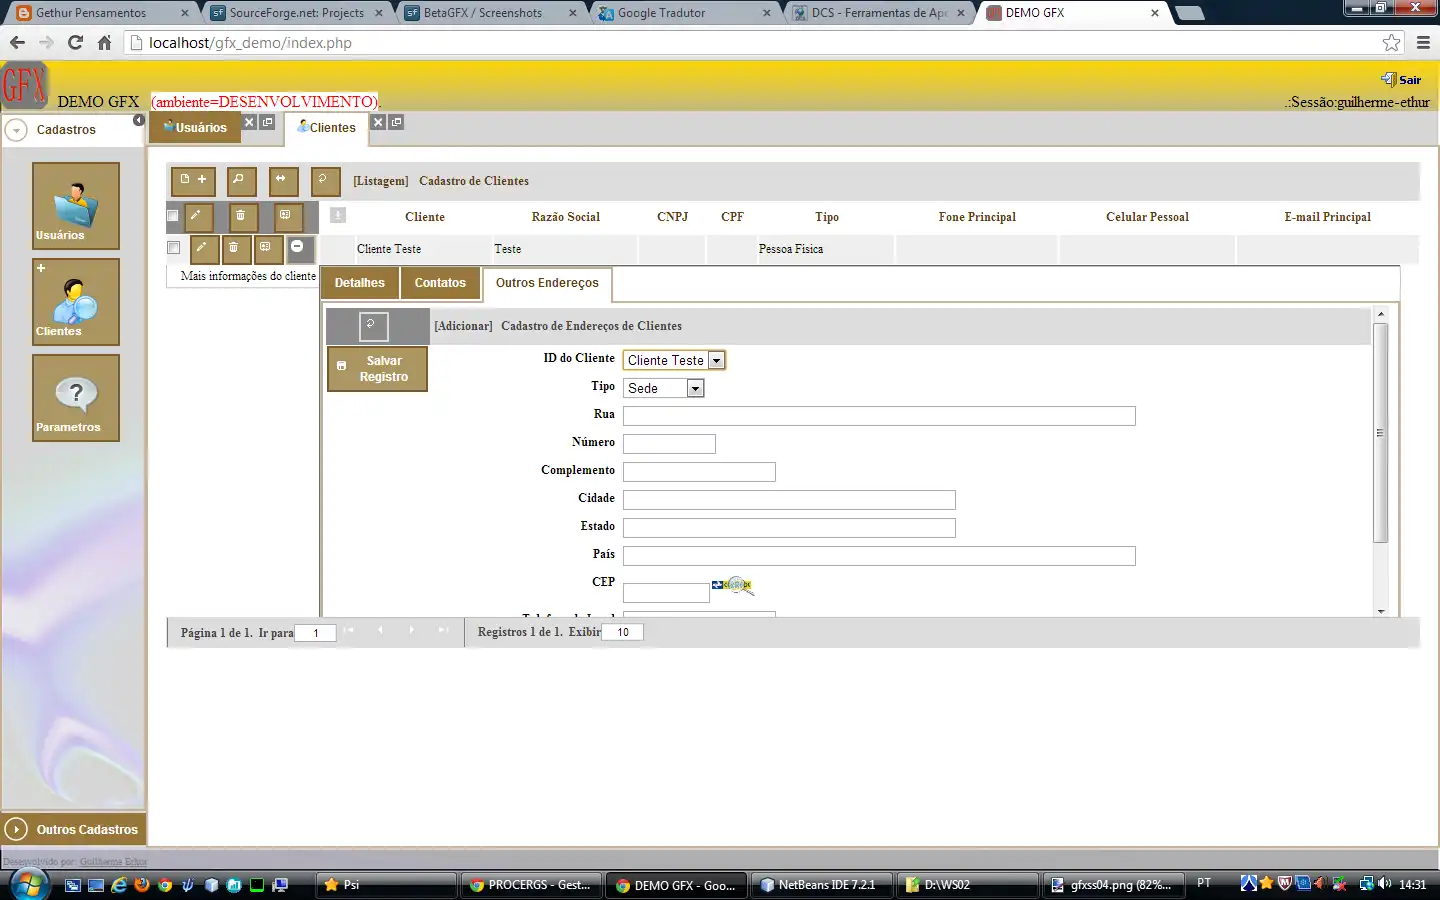Collapse Cliente Teste details with minus icon

(299, 249)
